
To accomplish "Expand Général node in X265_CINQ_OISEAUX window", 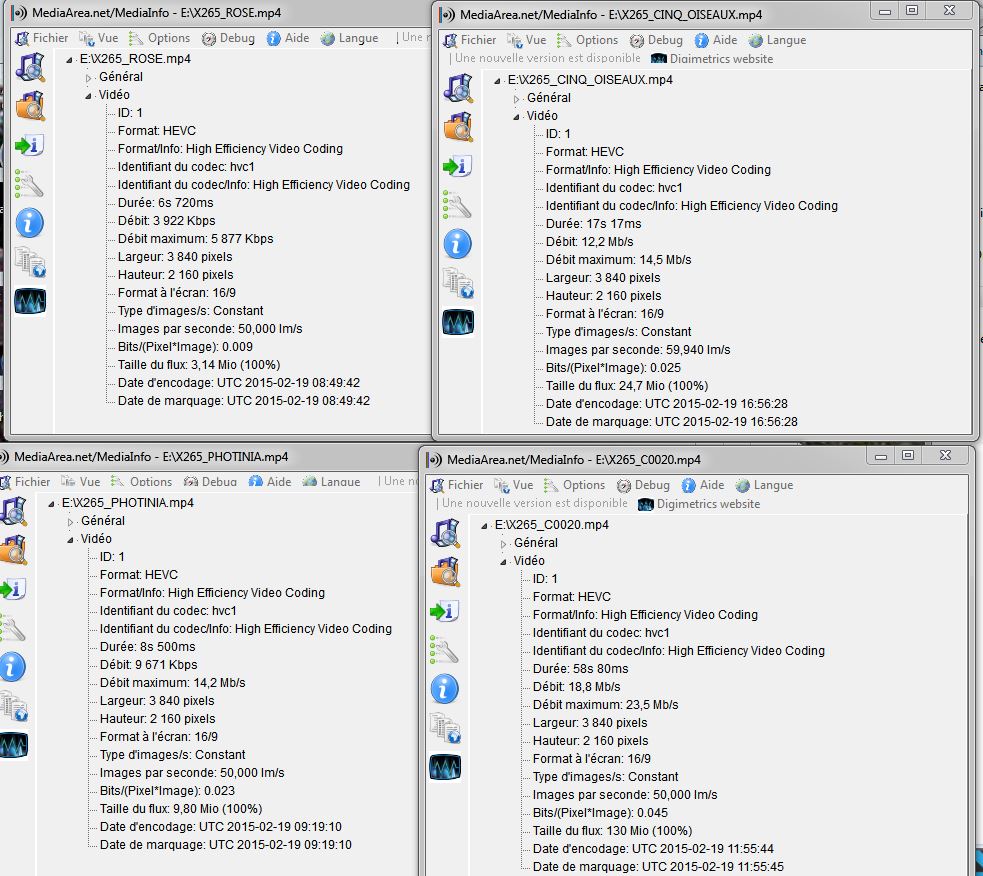I will click(x=517, y=99).
